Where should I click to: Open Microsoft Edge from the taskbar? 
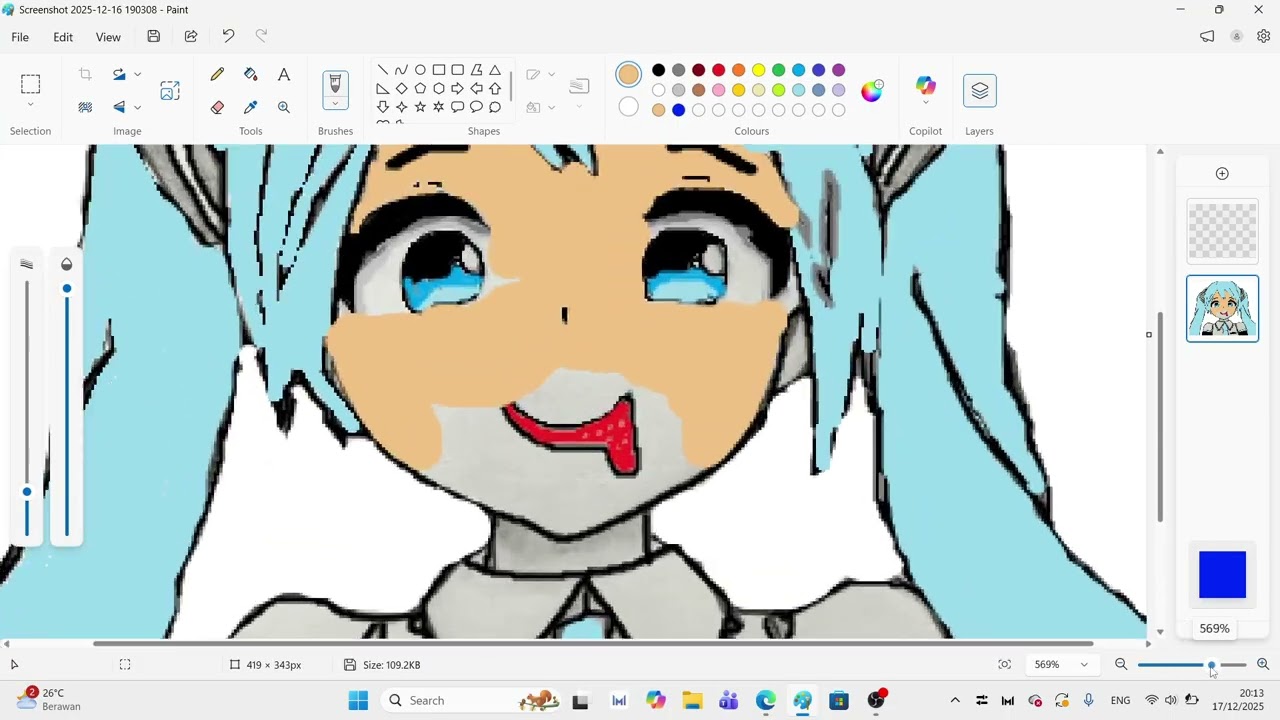pos(765,701)
